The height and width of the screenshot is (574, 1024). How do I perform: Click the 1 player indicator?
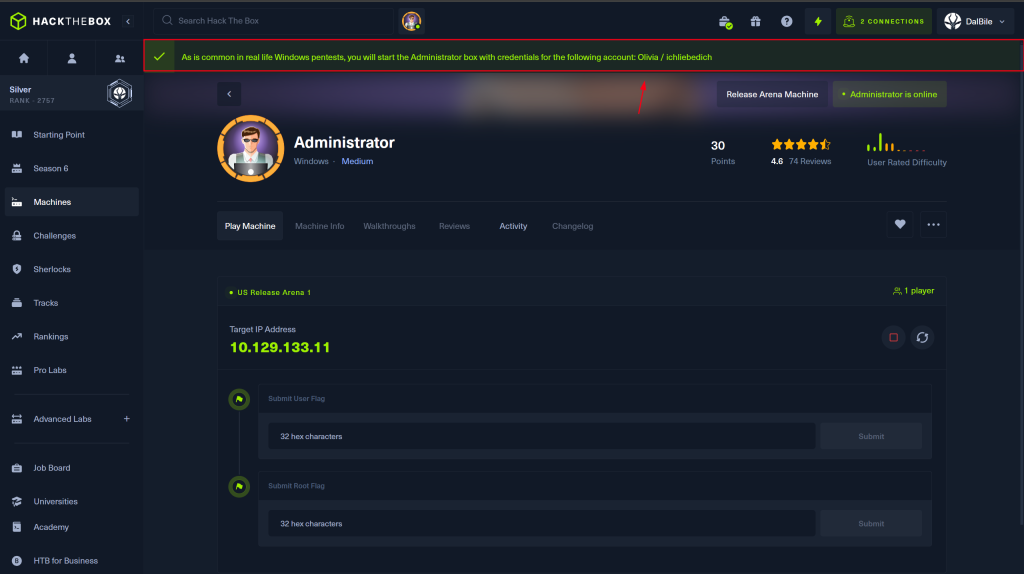pyautogui.click(x=913, y=291)
